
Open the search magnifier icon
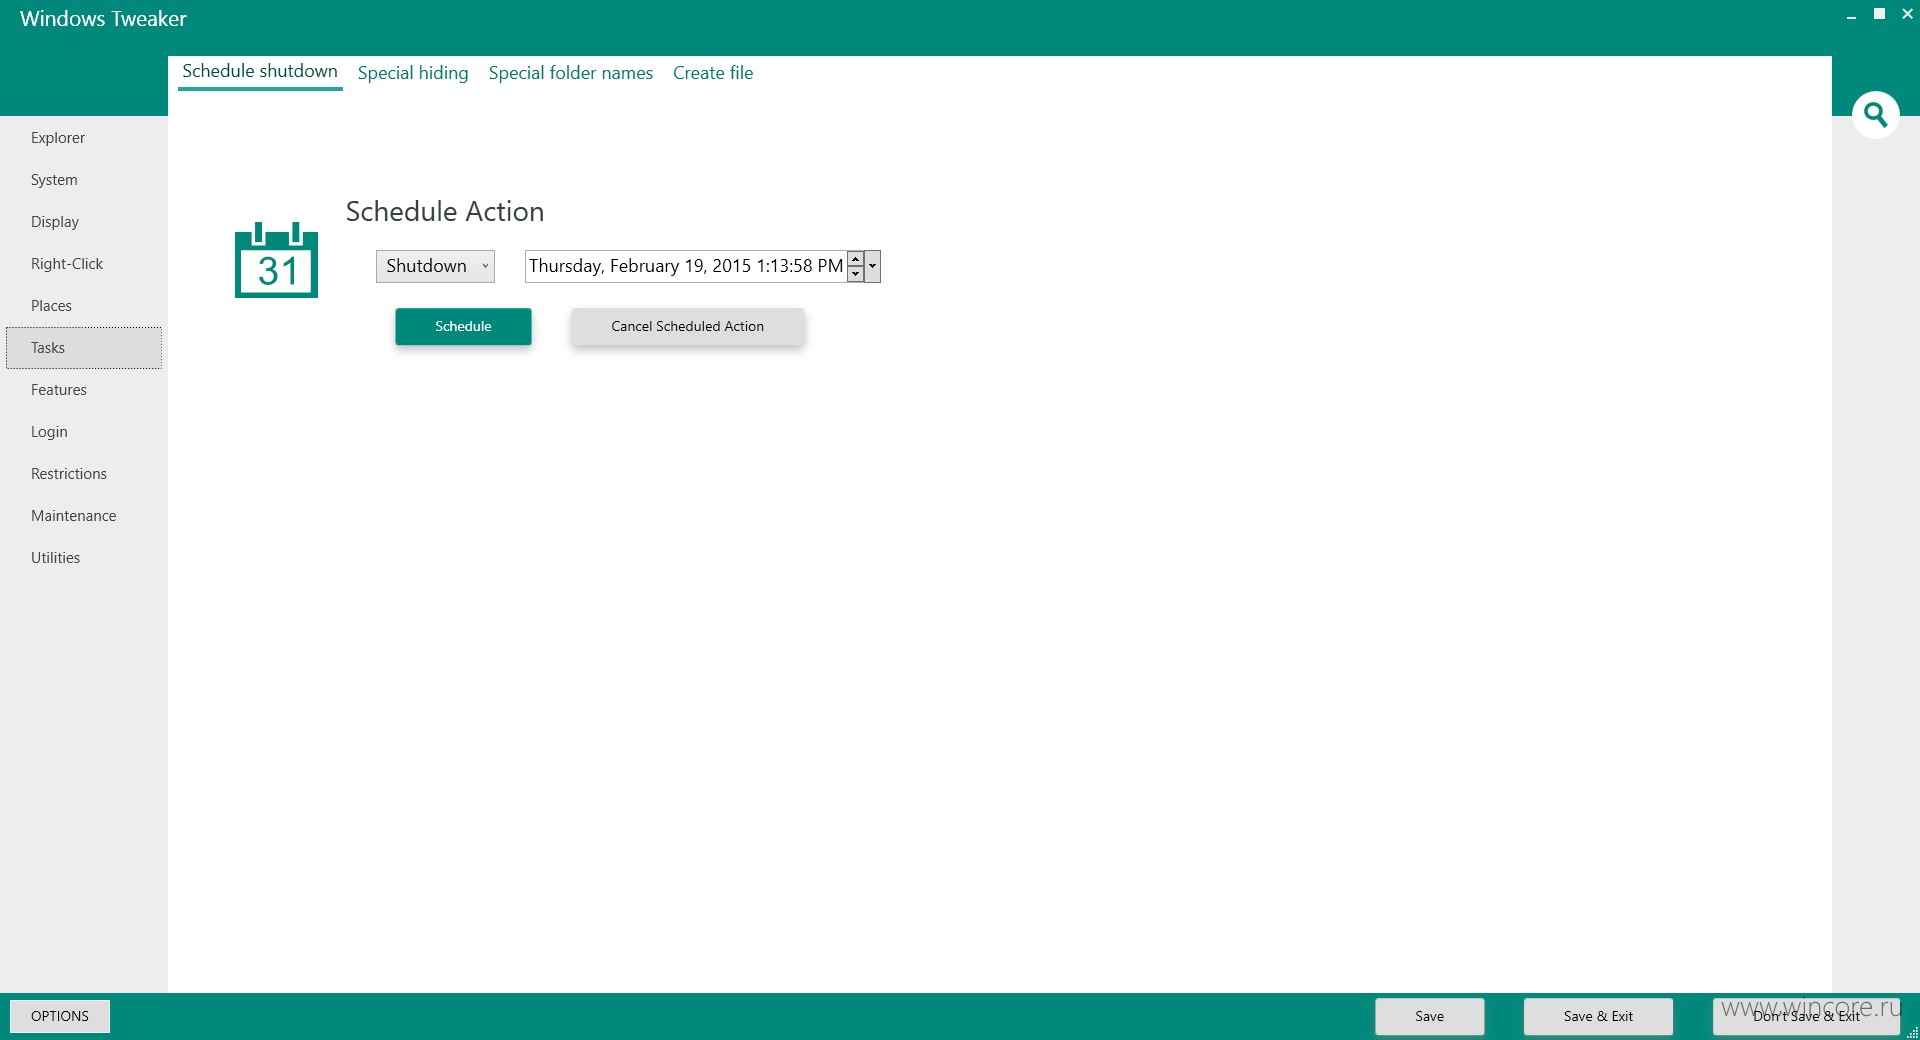pos(1875,115)
